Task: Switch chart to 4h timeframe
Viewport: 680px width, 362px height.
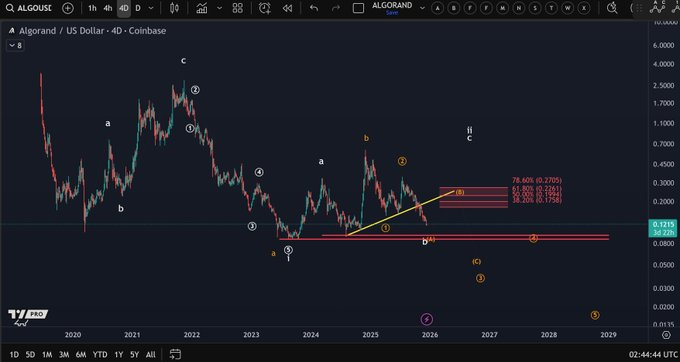Action: point(108,8)
